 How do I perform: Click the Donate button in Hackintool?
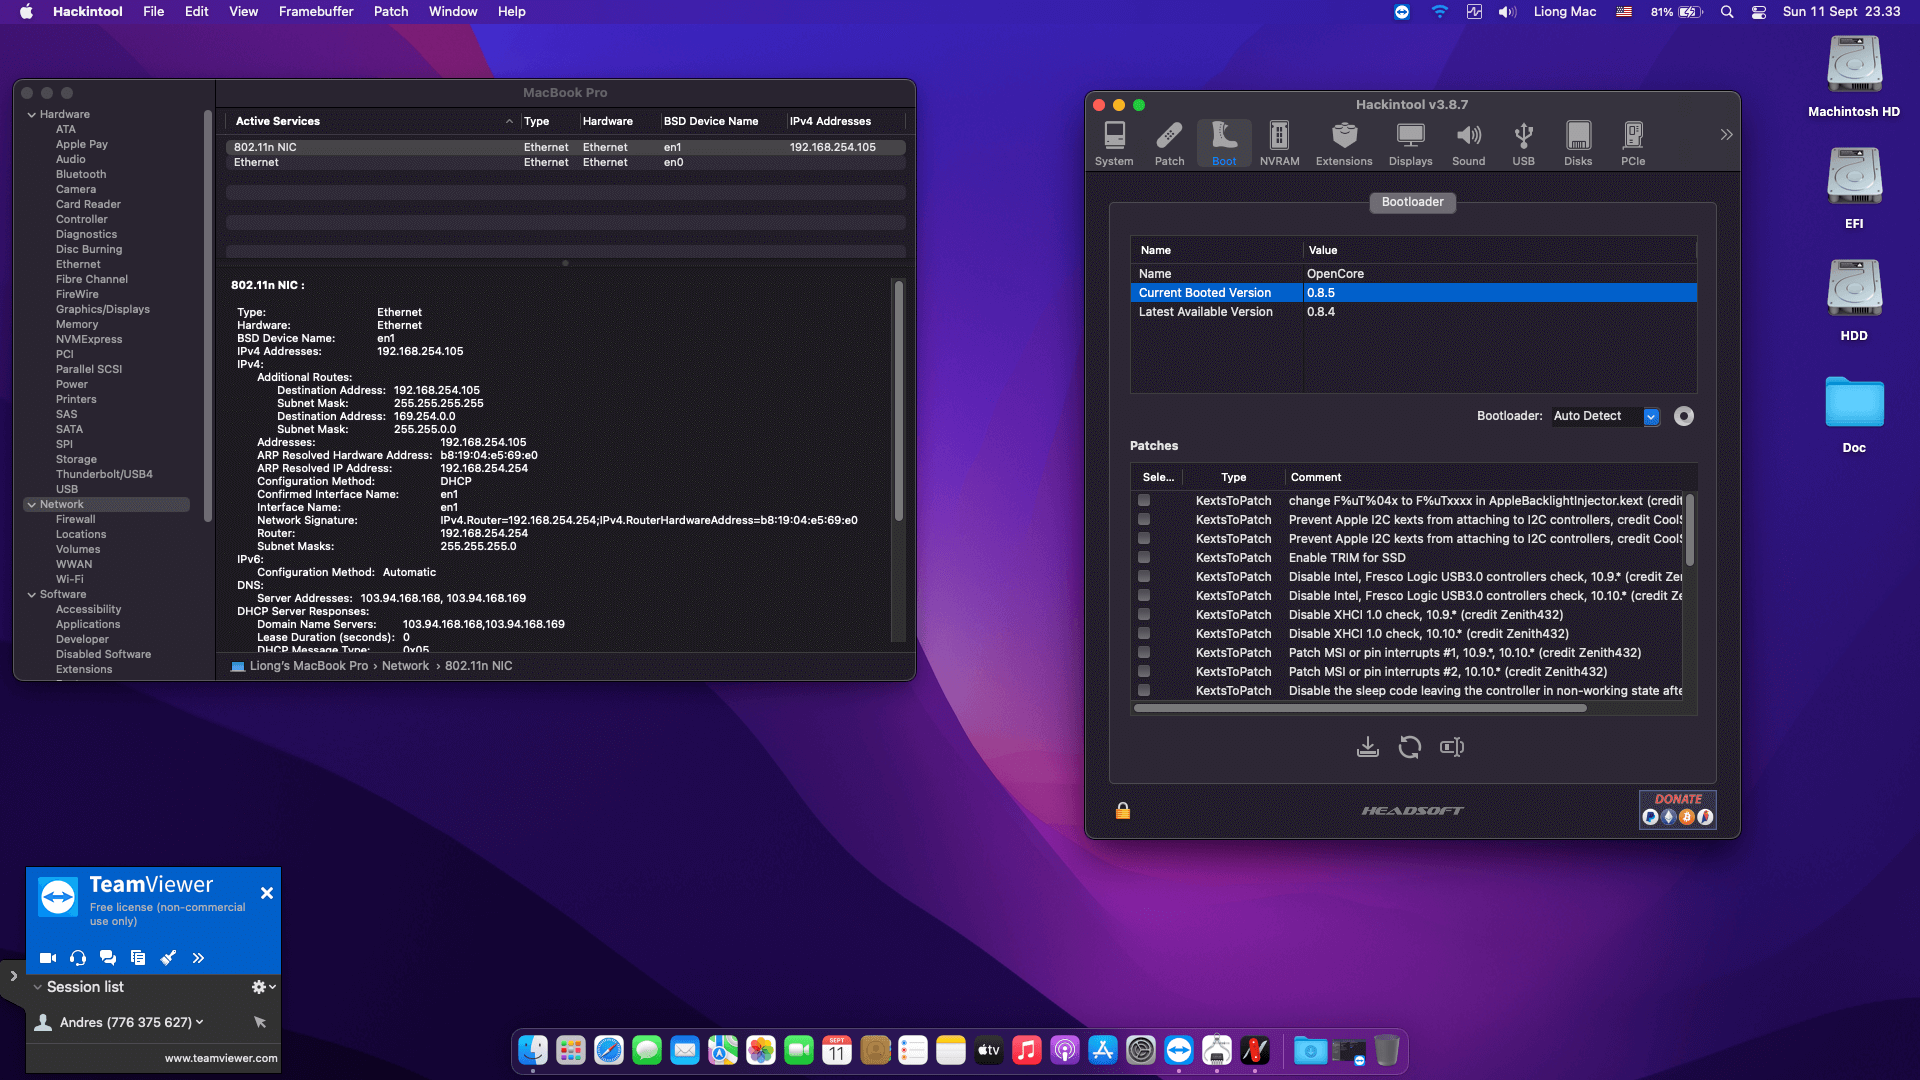coord(1678,809)
